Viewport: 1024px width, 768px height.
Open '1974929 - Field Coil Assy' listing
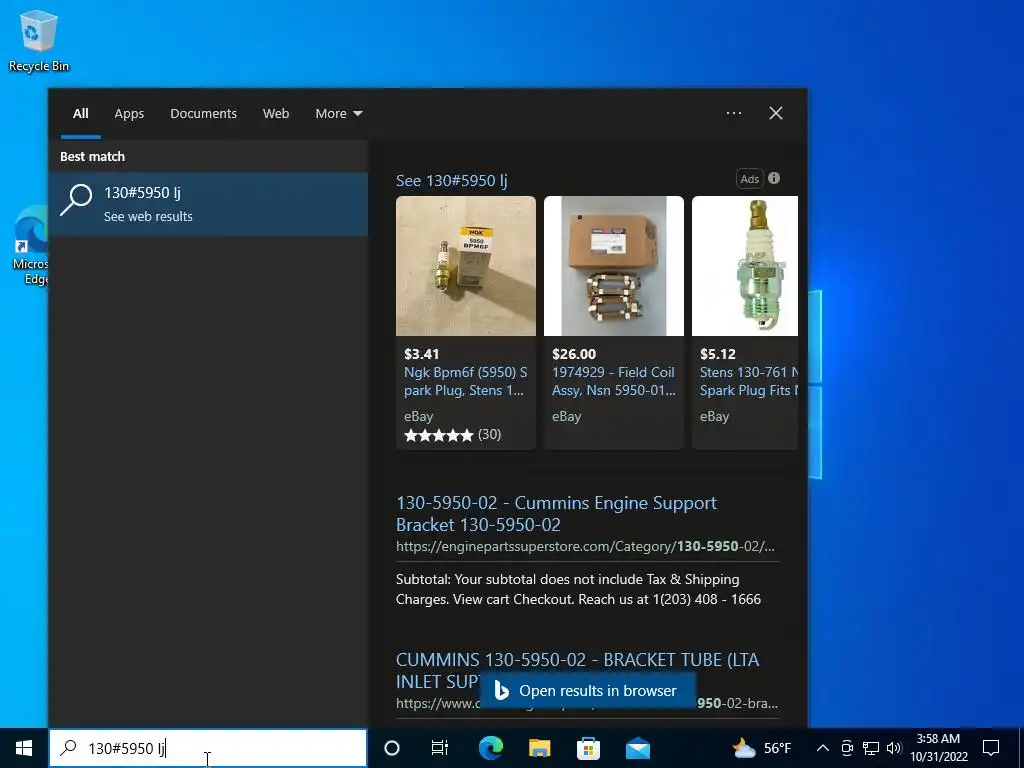coord(614,381)
